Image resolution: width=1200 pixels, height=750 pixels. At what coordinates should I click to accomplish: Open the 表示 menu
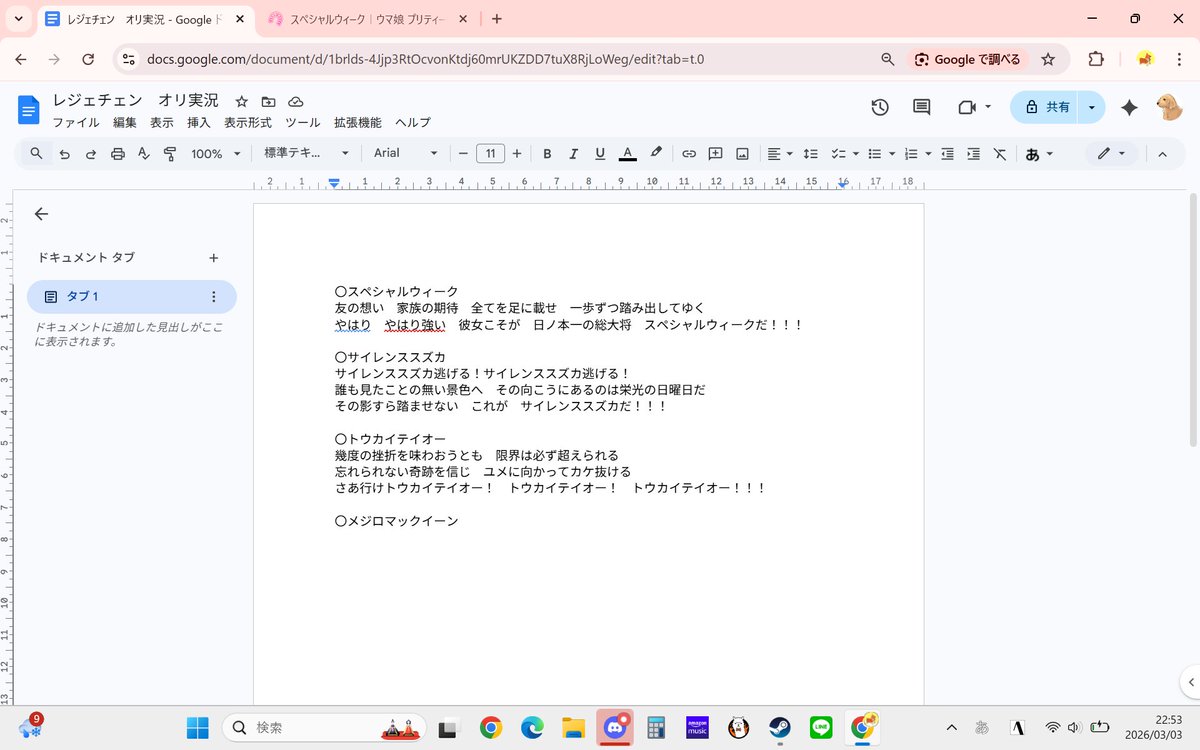(x=162, y=122)
